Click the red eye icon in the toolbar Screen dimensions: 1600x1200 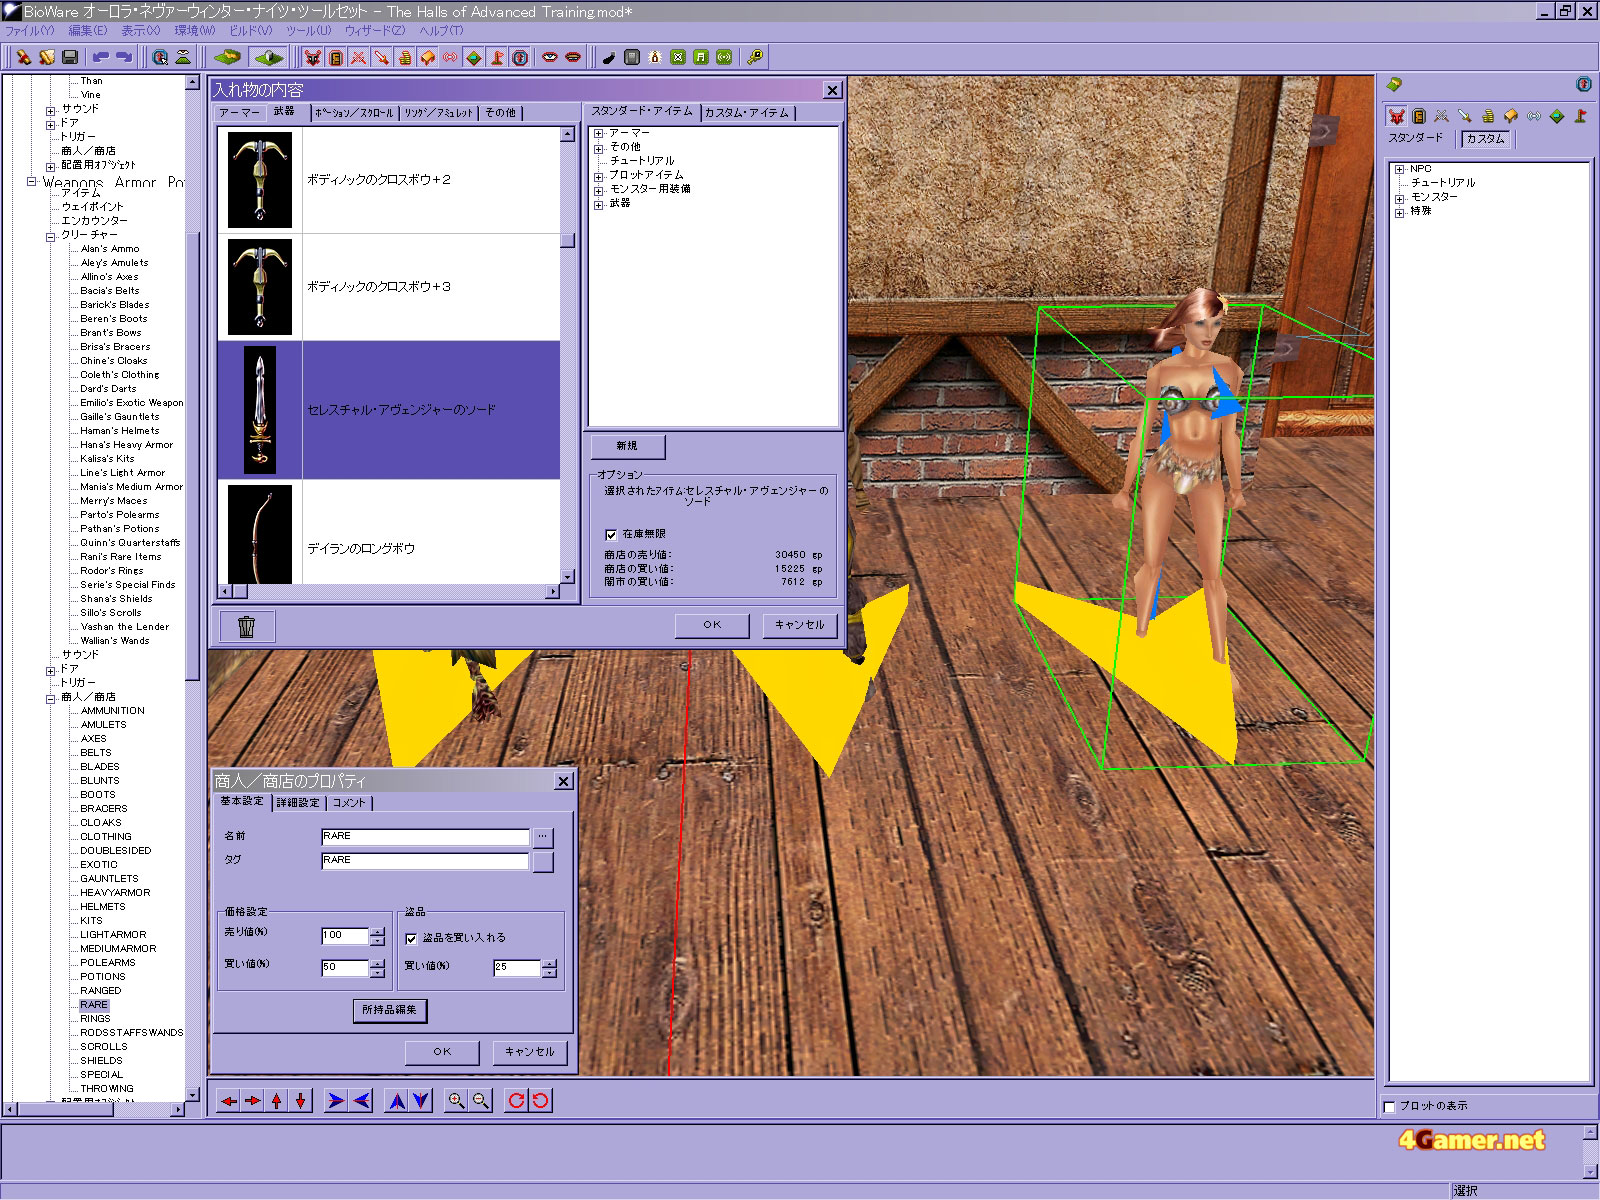(550, 57)
